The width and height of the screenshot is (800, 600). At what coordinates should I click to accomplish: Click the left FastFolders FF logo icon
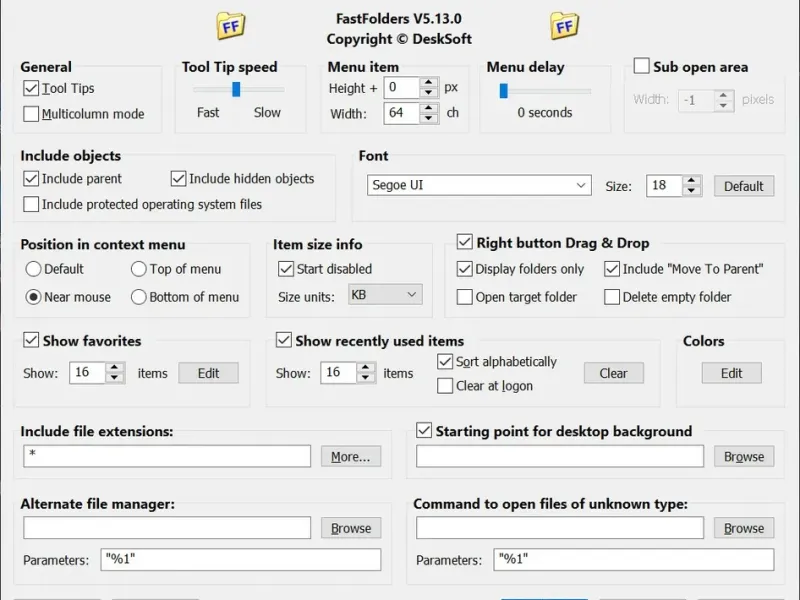[x=231, y=25]
